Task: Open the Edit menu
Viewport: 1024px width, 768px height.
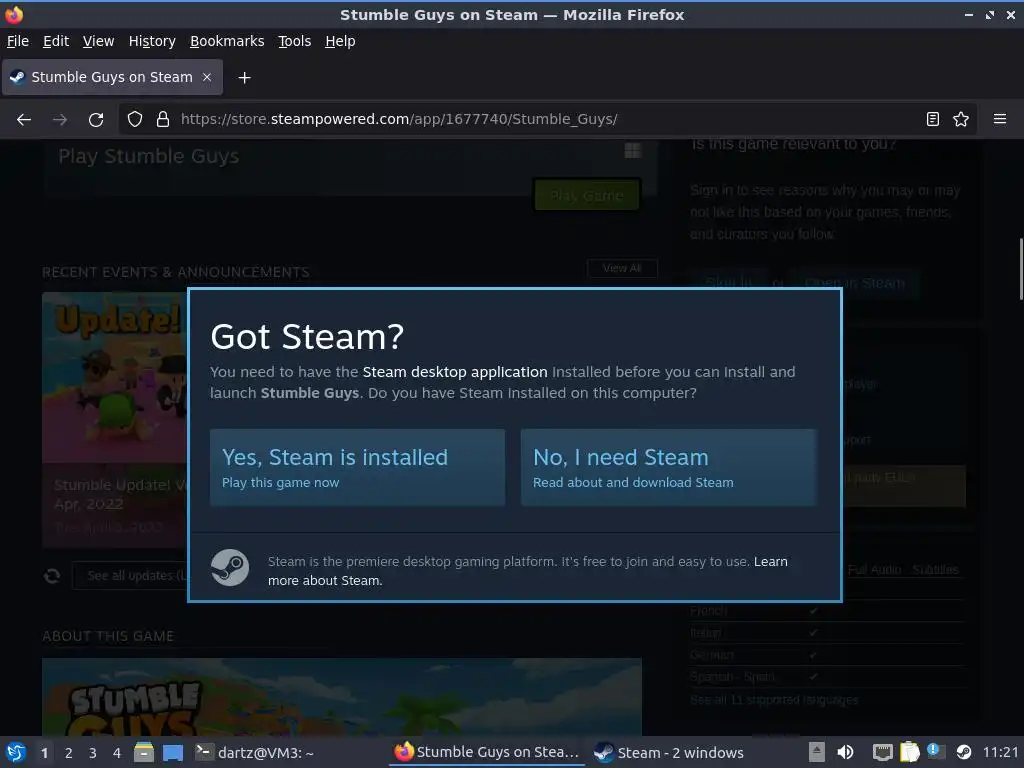Action: [x=56, y=41]
